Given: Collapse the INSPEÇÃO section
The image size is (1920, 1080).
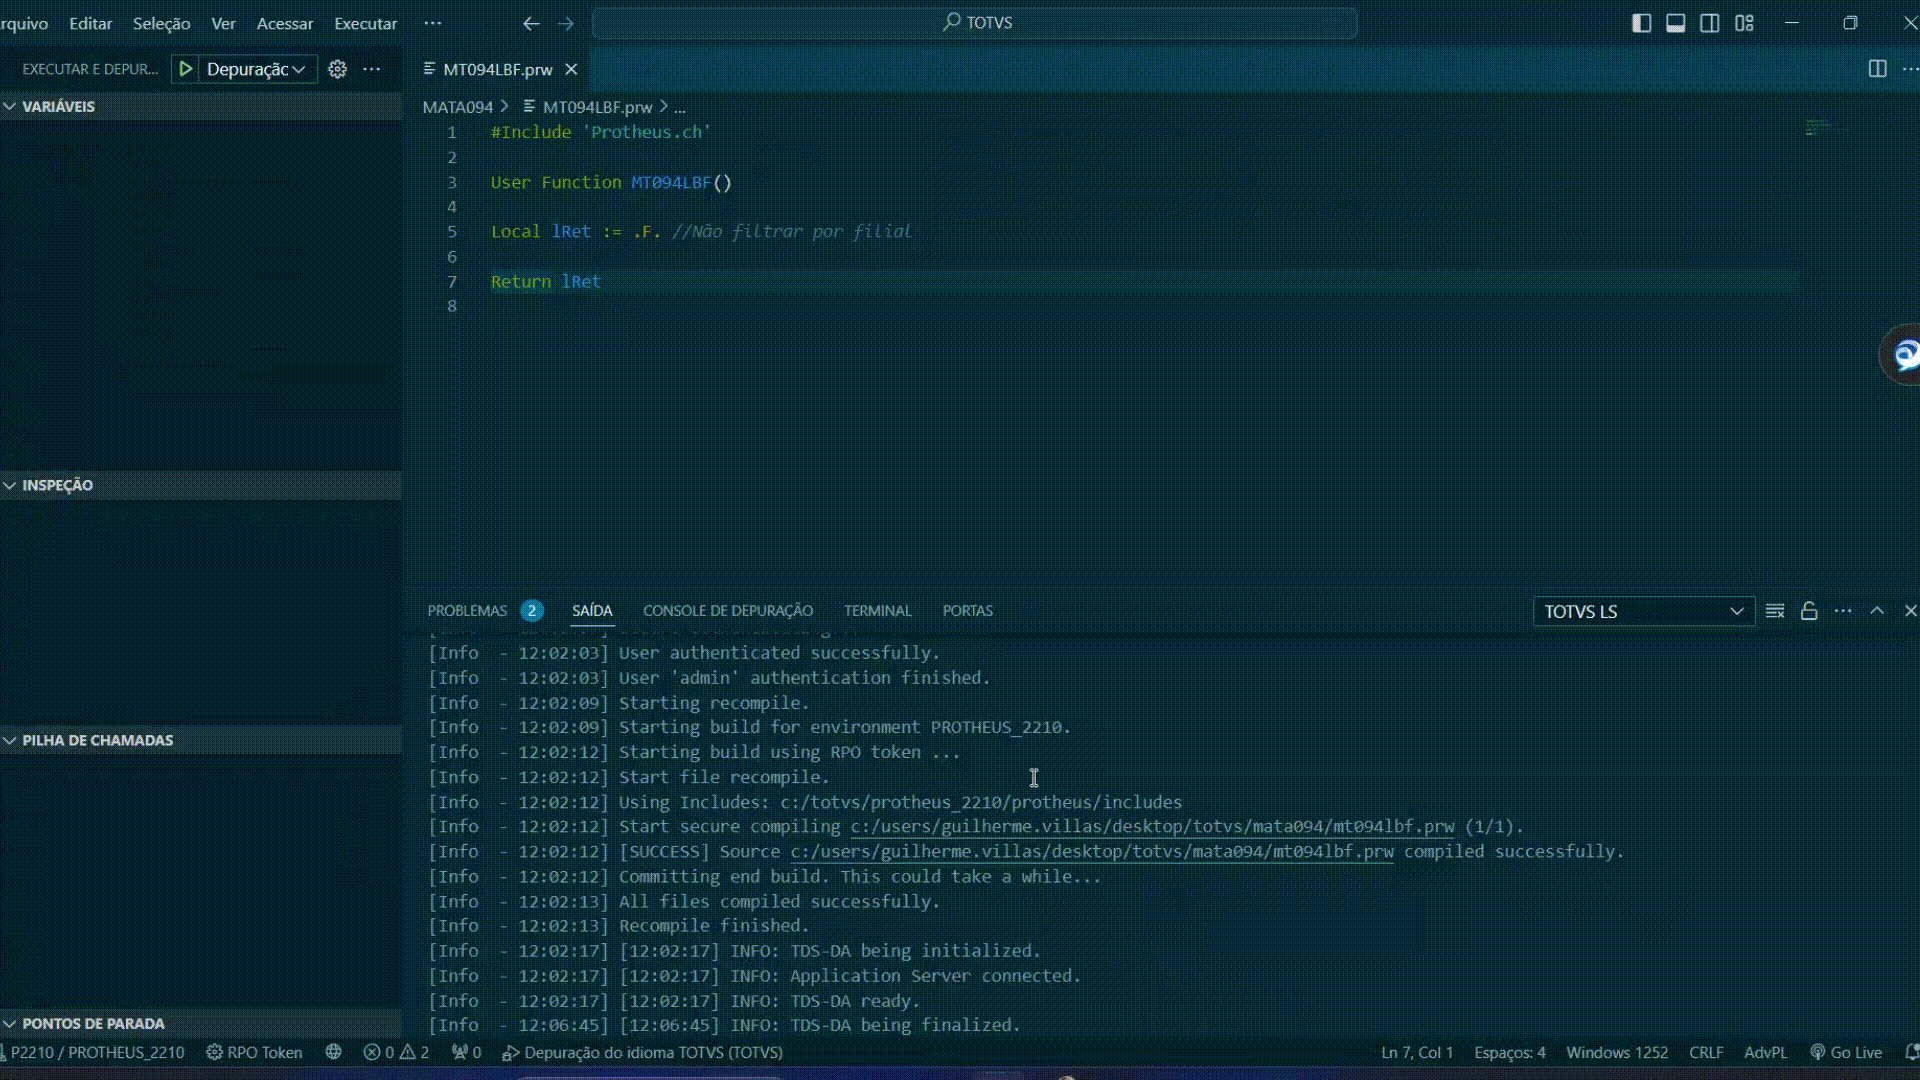Looking at the screenshot, I should click(200, 485).
